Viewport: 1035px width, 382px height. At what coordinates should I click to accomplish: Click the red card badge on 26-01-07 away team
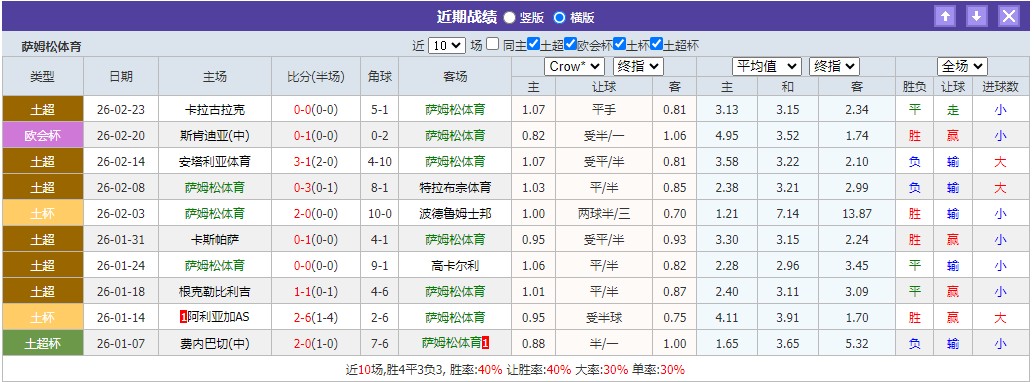(x=485, y=343)
